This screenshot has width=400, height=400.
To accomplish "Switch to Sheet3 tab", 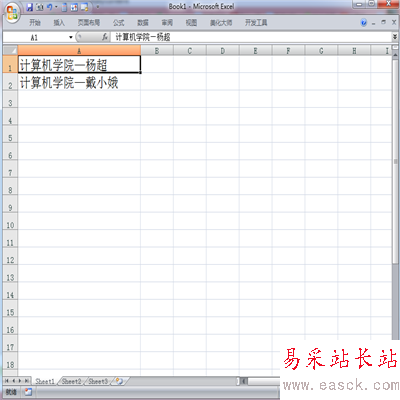I will (98, 381).
